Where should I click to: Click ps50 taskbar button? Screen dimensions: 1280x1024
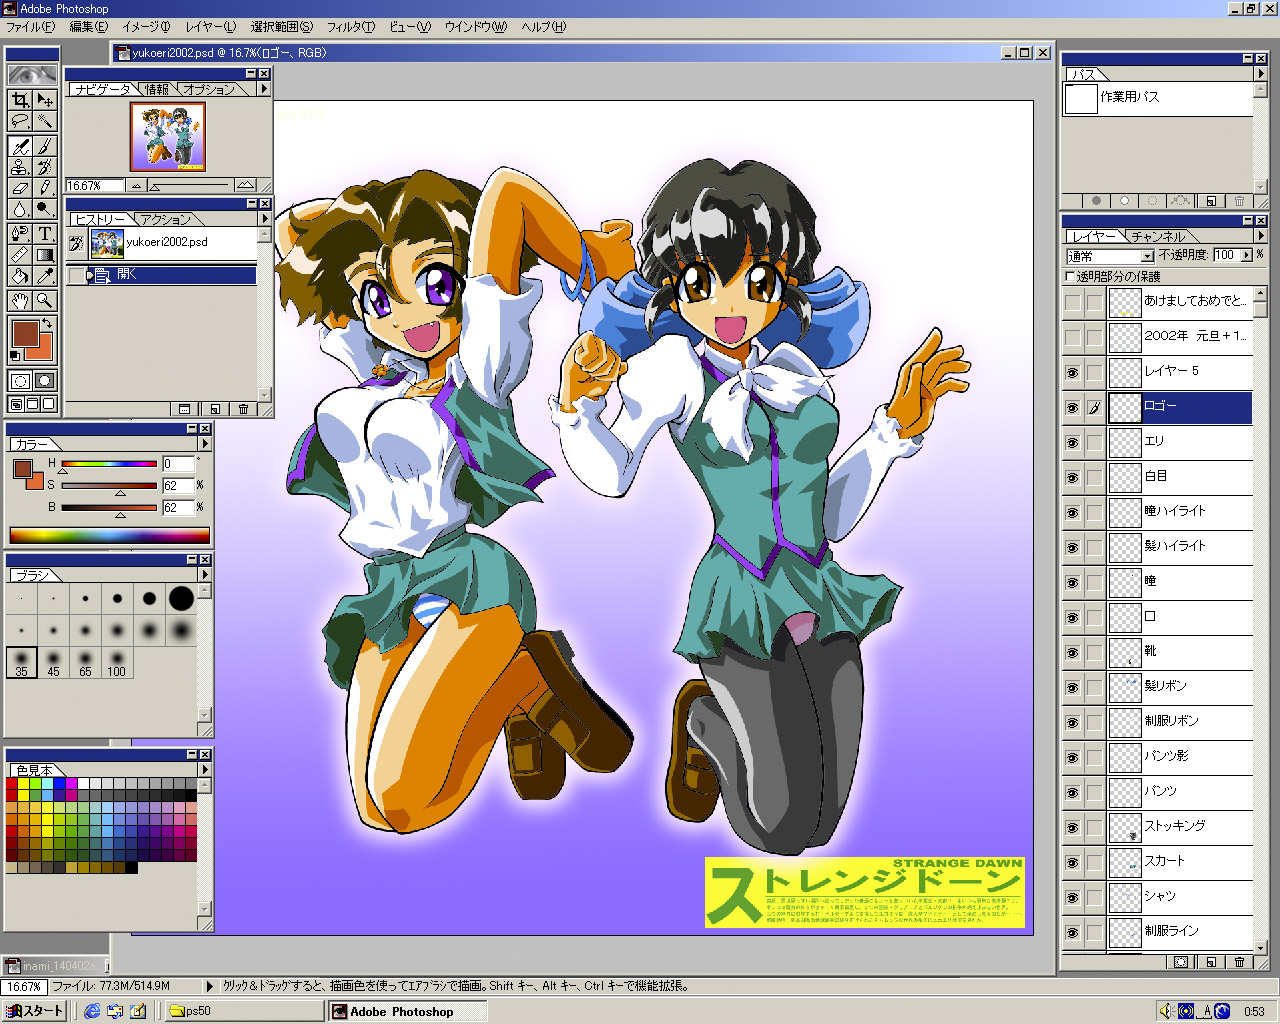243,1011
